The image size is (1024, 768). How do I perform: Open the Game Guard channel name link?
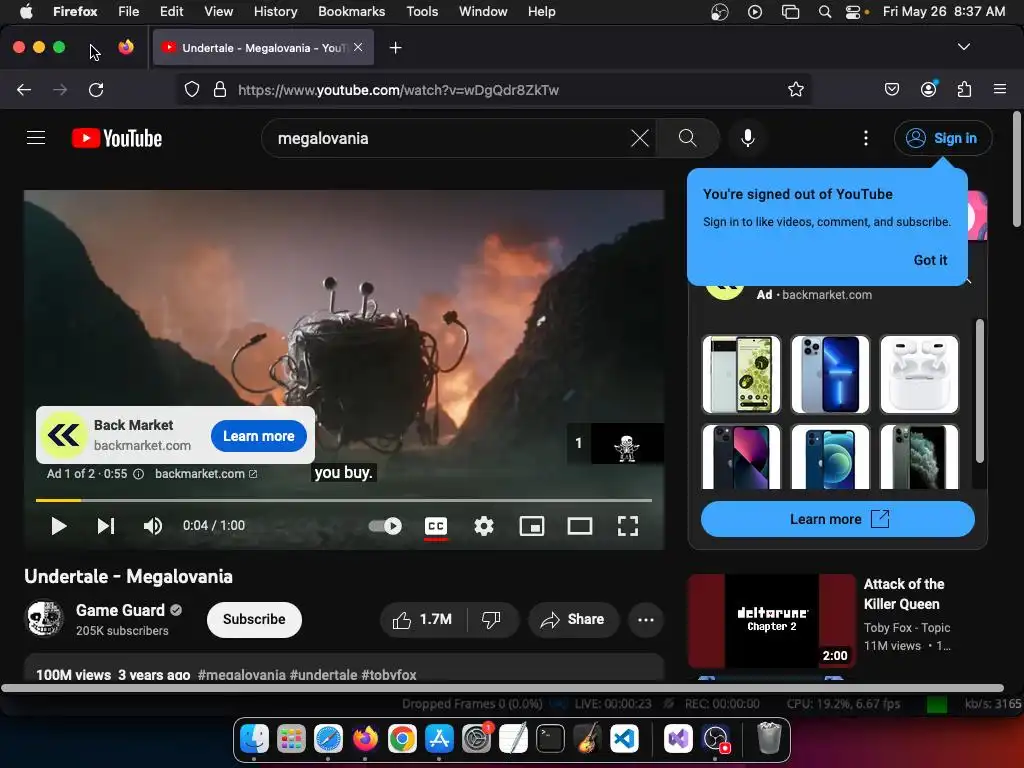(x=120, y=610)
